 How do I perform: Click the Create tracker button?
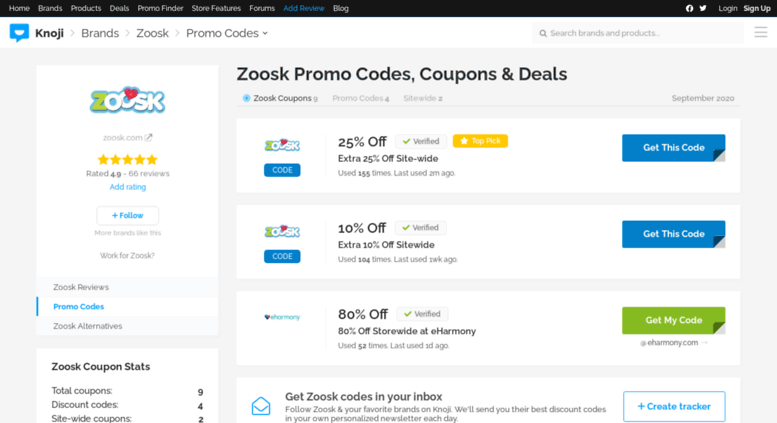pos(674,406)
